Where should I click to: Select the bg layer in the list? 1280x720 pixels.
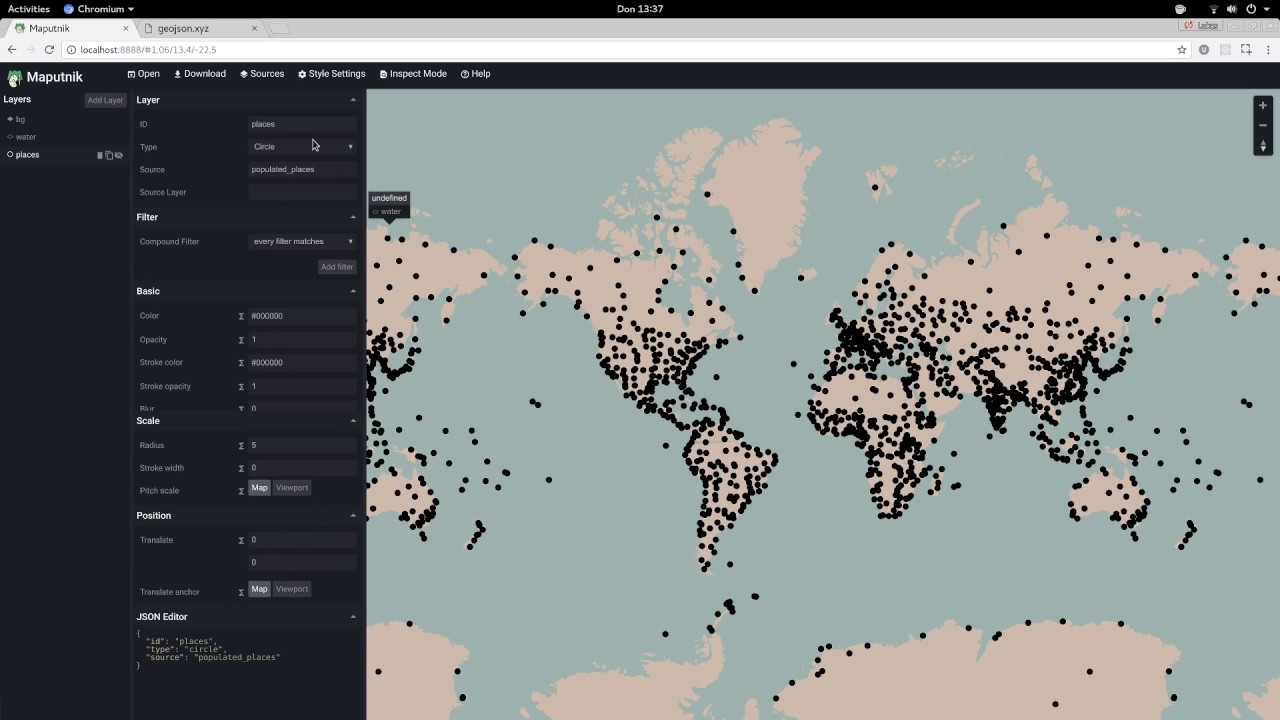click(x=65, y=119)
